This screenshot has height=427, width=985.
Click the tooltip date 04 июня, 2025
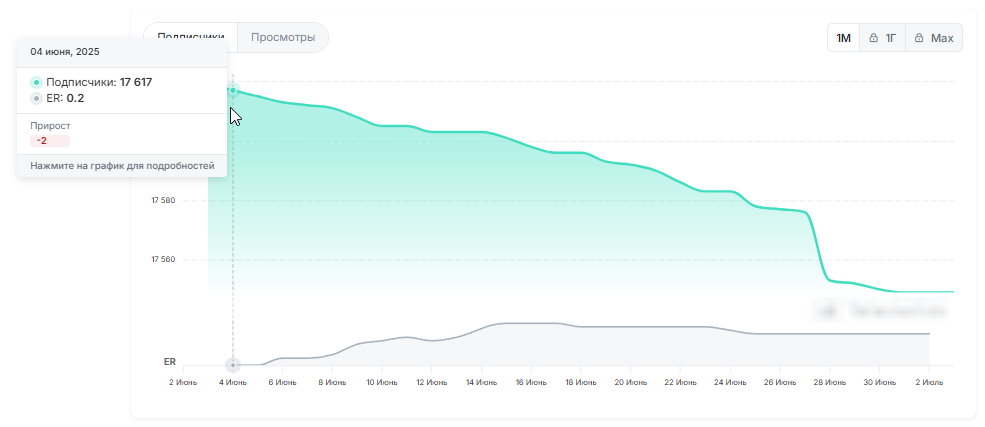65,51
